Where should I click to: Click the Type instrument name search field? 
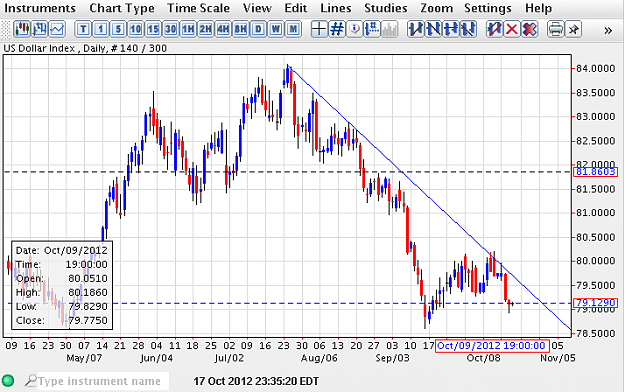(103, 381)
